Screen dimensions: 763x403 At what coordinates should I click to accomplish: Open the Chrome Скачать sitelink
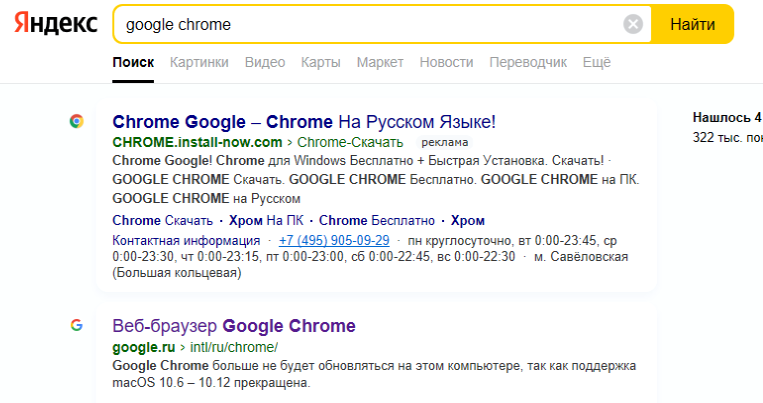pos(163,220)
